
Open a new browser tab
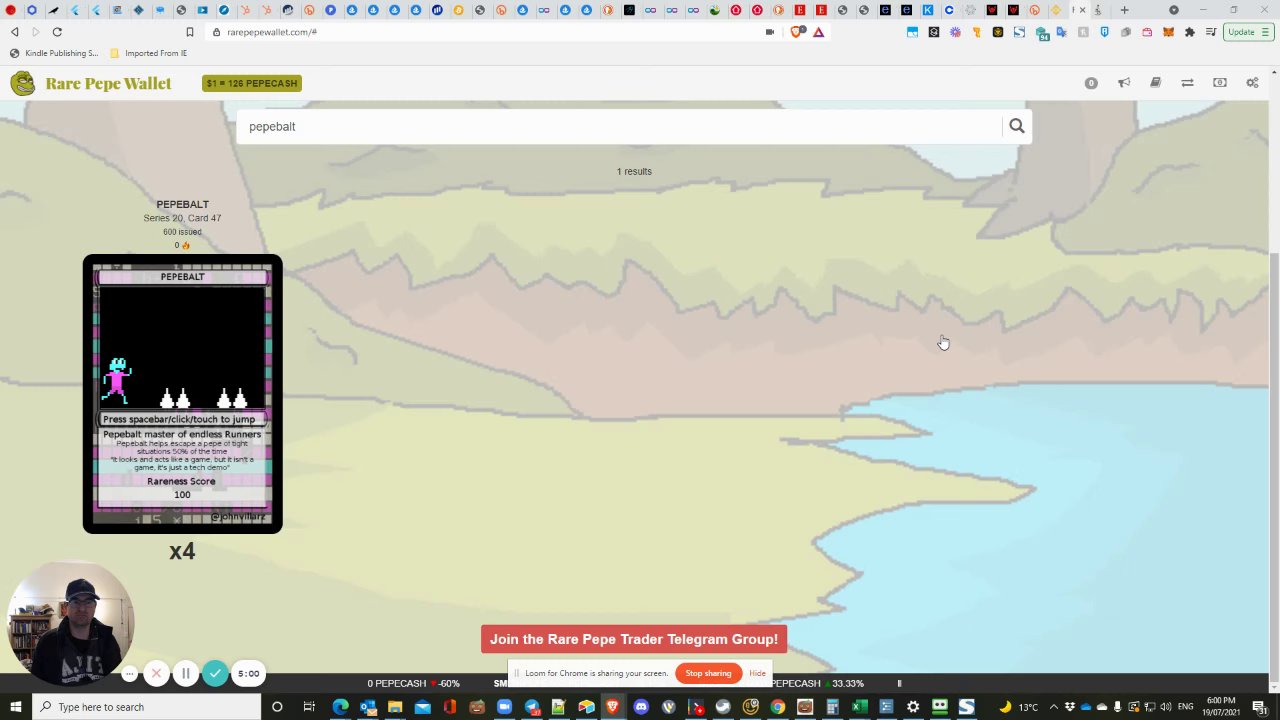coord(1124,10)
